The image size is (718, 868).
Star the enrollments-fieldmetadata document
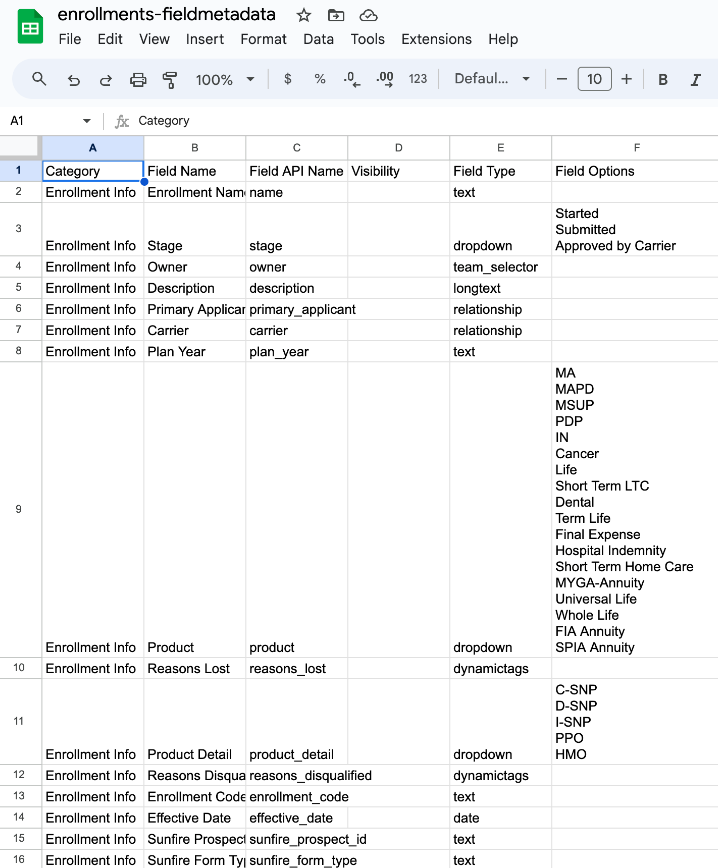tap(303, 15)
